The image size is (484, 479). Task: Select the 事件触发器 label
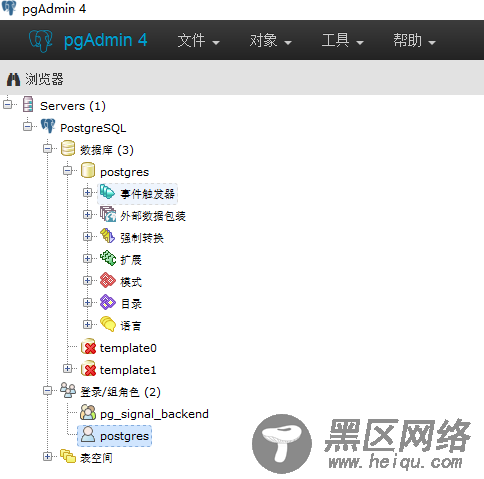pos(147,194)
